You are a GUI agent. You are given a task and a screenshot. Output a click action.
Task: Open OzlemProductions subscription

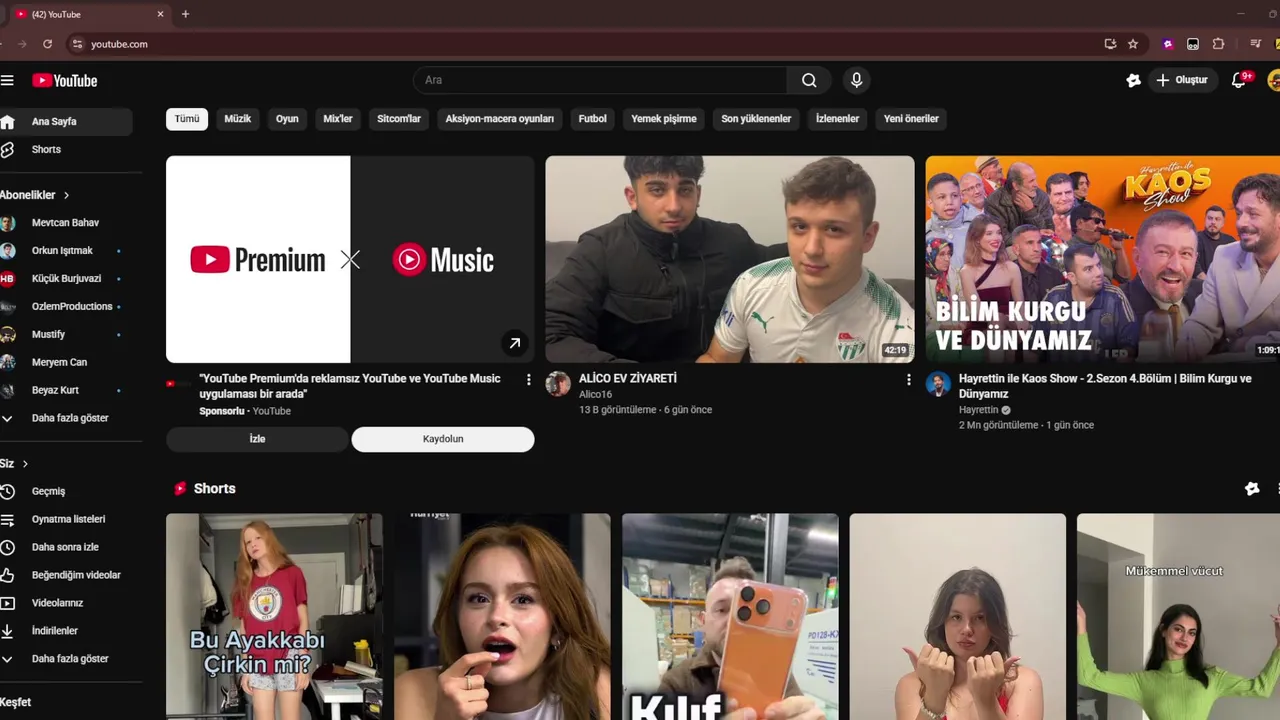pos(72,307)
